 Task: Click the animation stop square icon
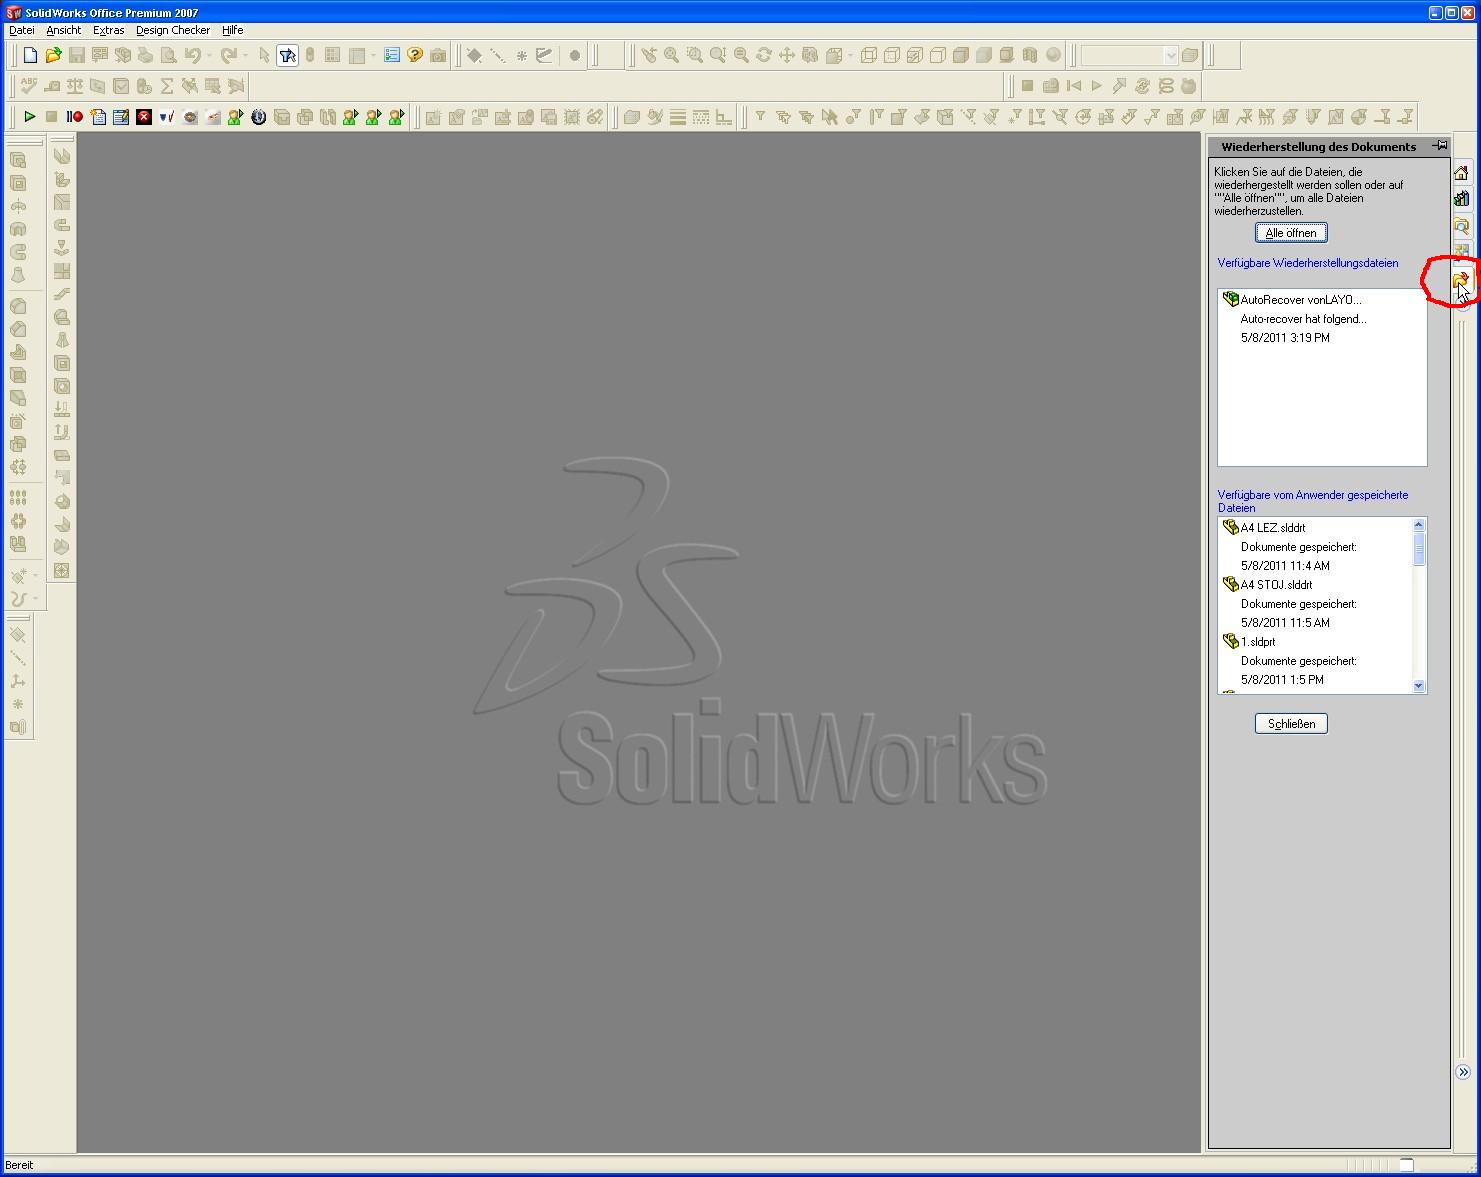(x=1027, y=86)
